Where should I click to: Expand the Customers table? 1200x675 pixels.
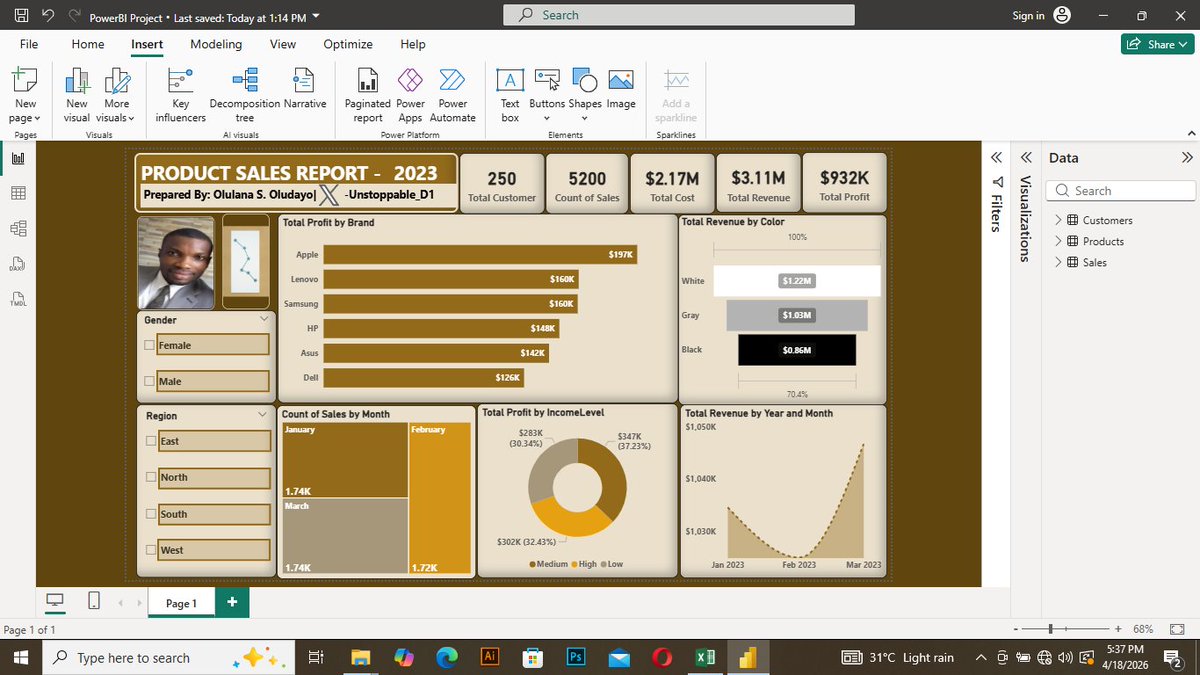click(1058, 220)
